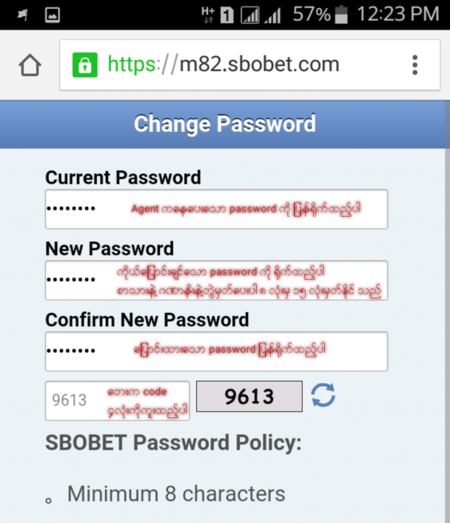Click the captcha code input box

[x=117, y=401]
